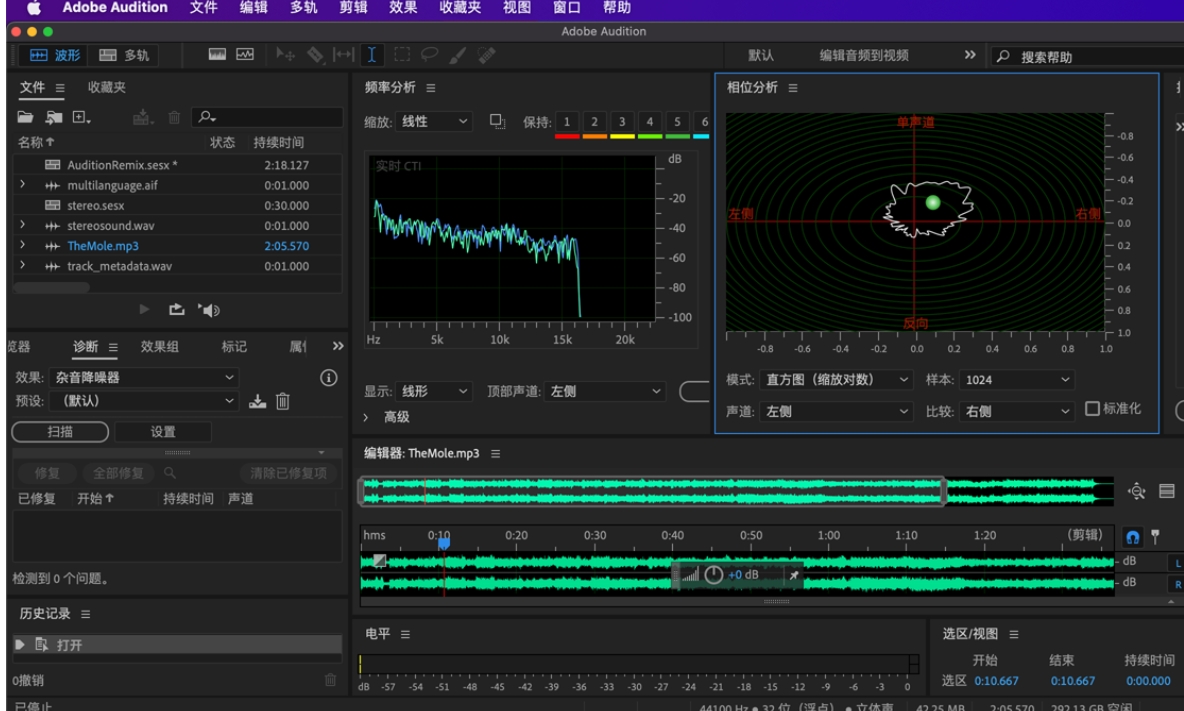This screenshot has height=711, width=1184.
Task: Enable the 标准化 checkbox
Action: [1092, 408]
